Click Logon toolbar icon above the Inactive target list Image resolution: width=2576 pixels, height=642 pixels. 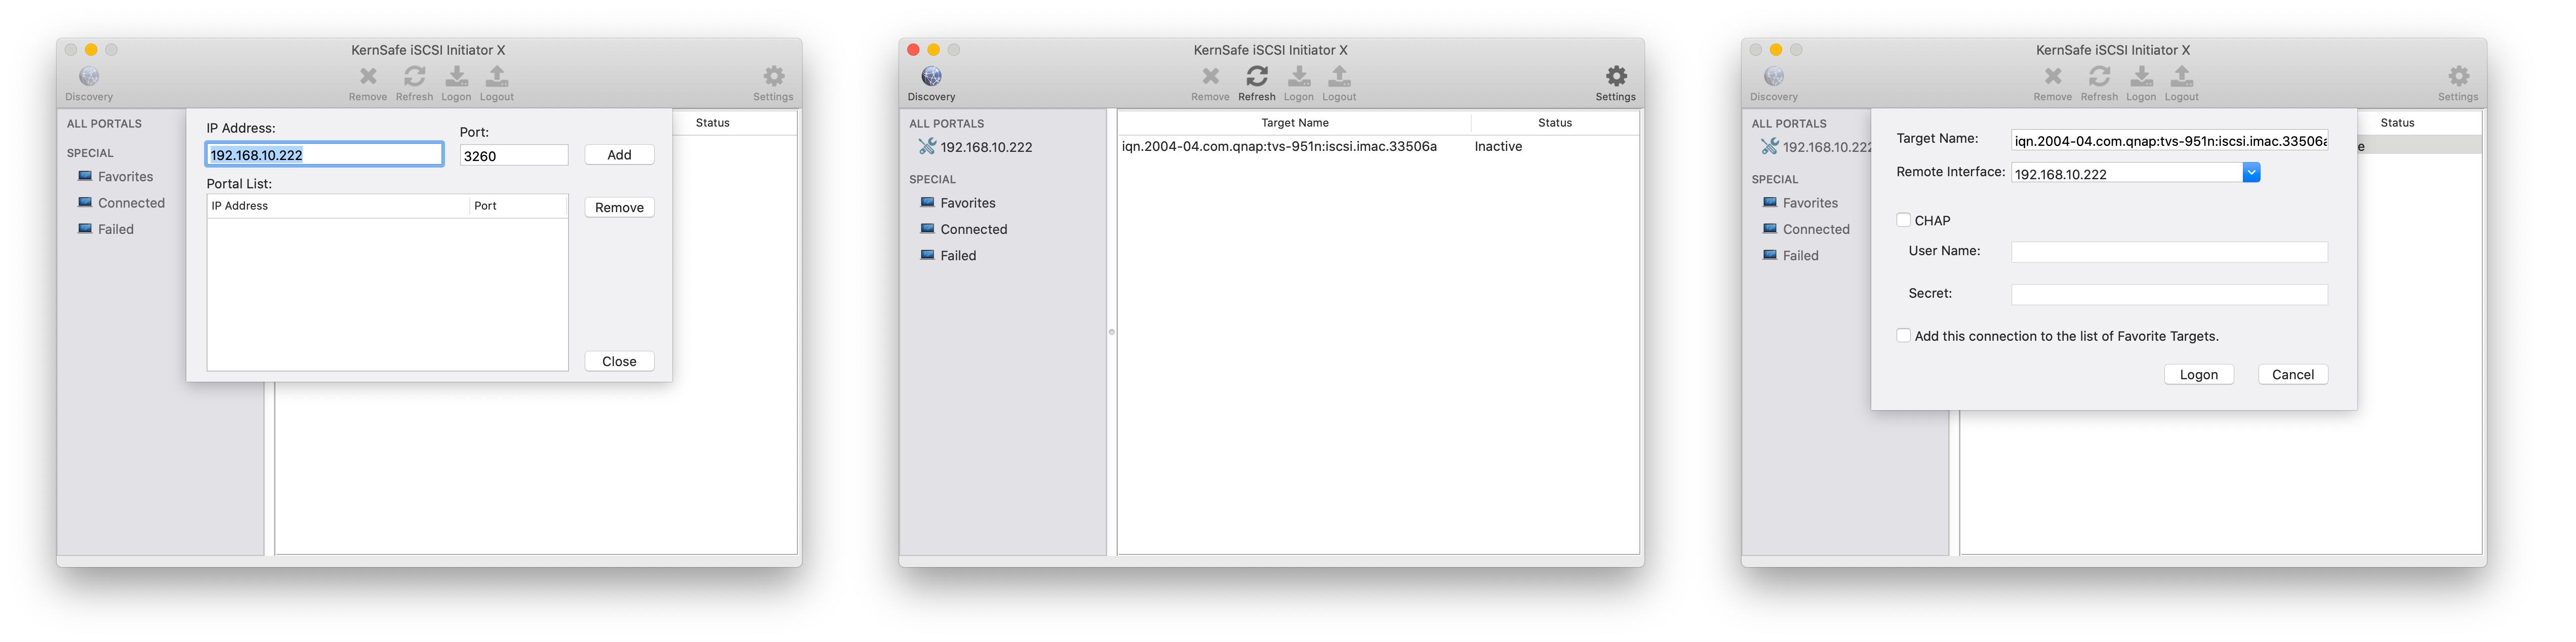(x=1298, y=77)
